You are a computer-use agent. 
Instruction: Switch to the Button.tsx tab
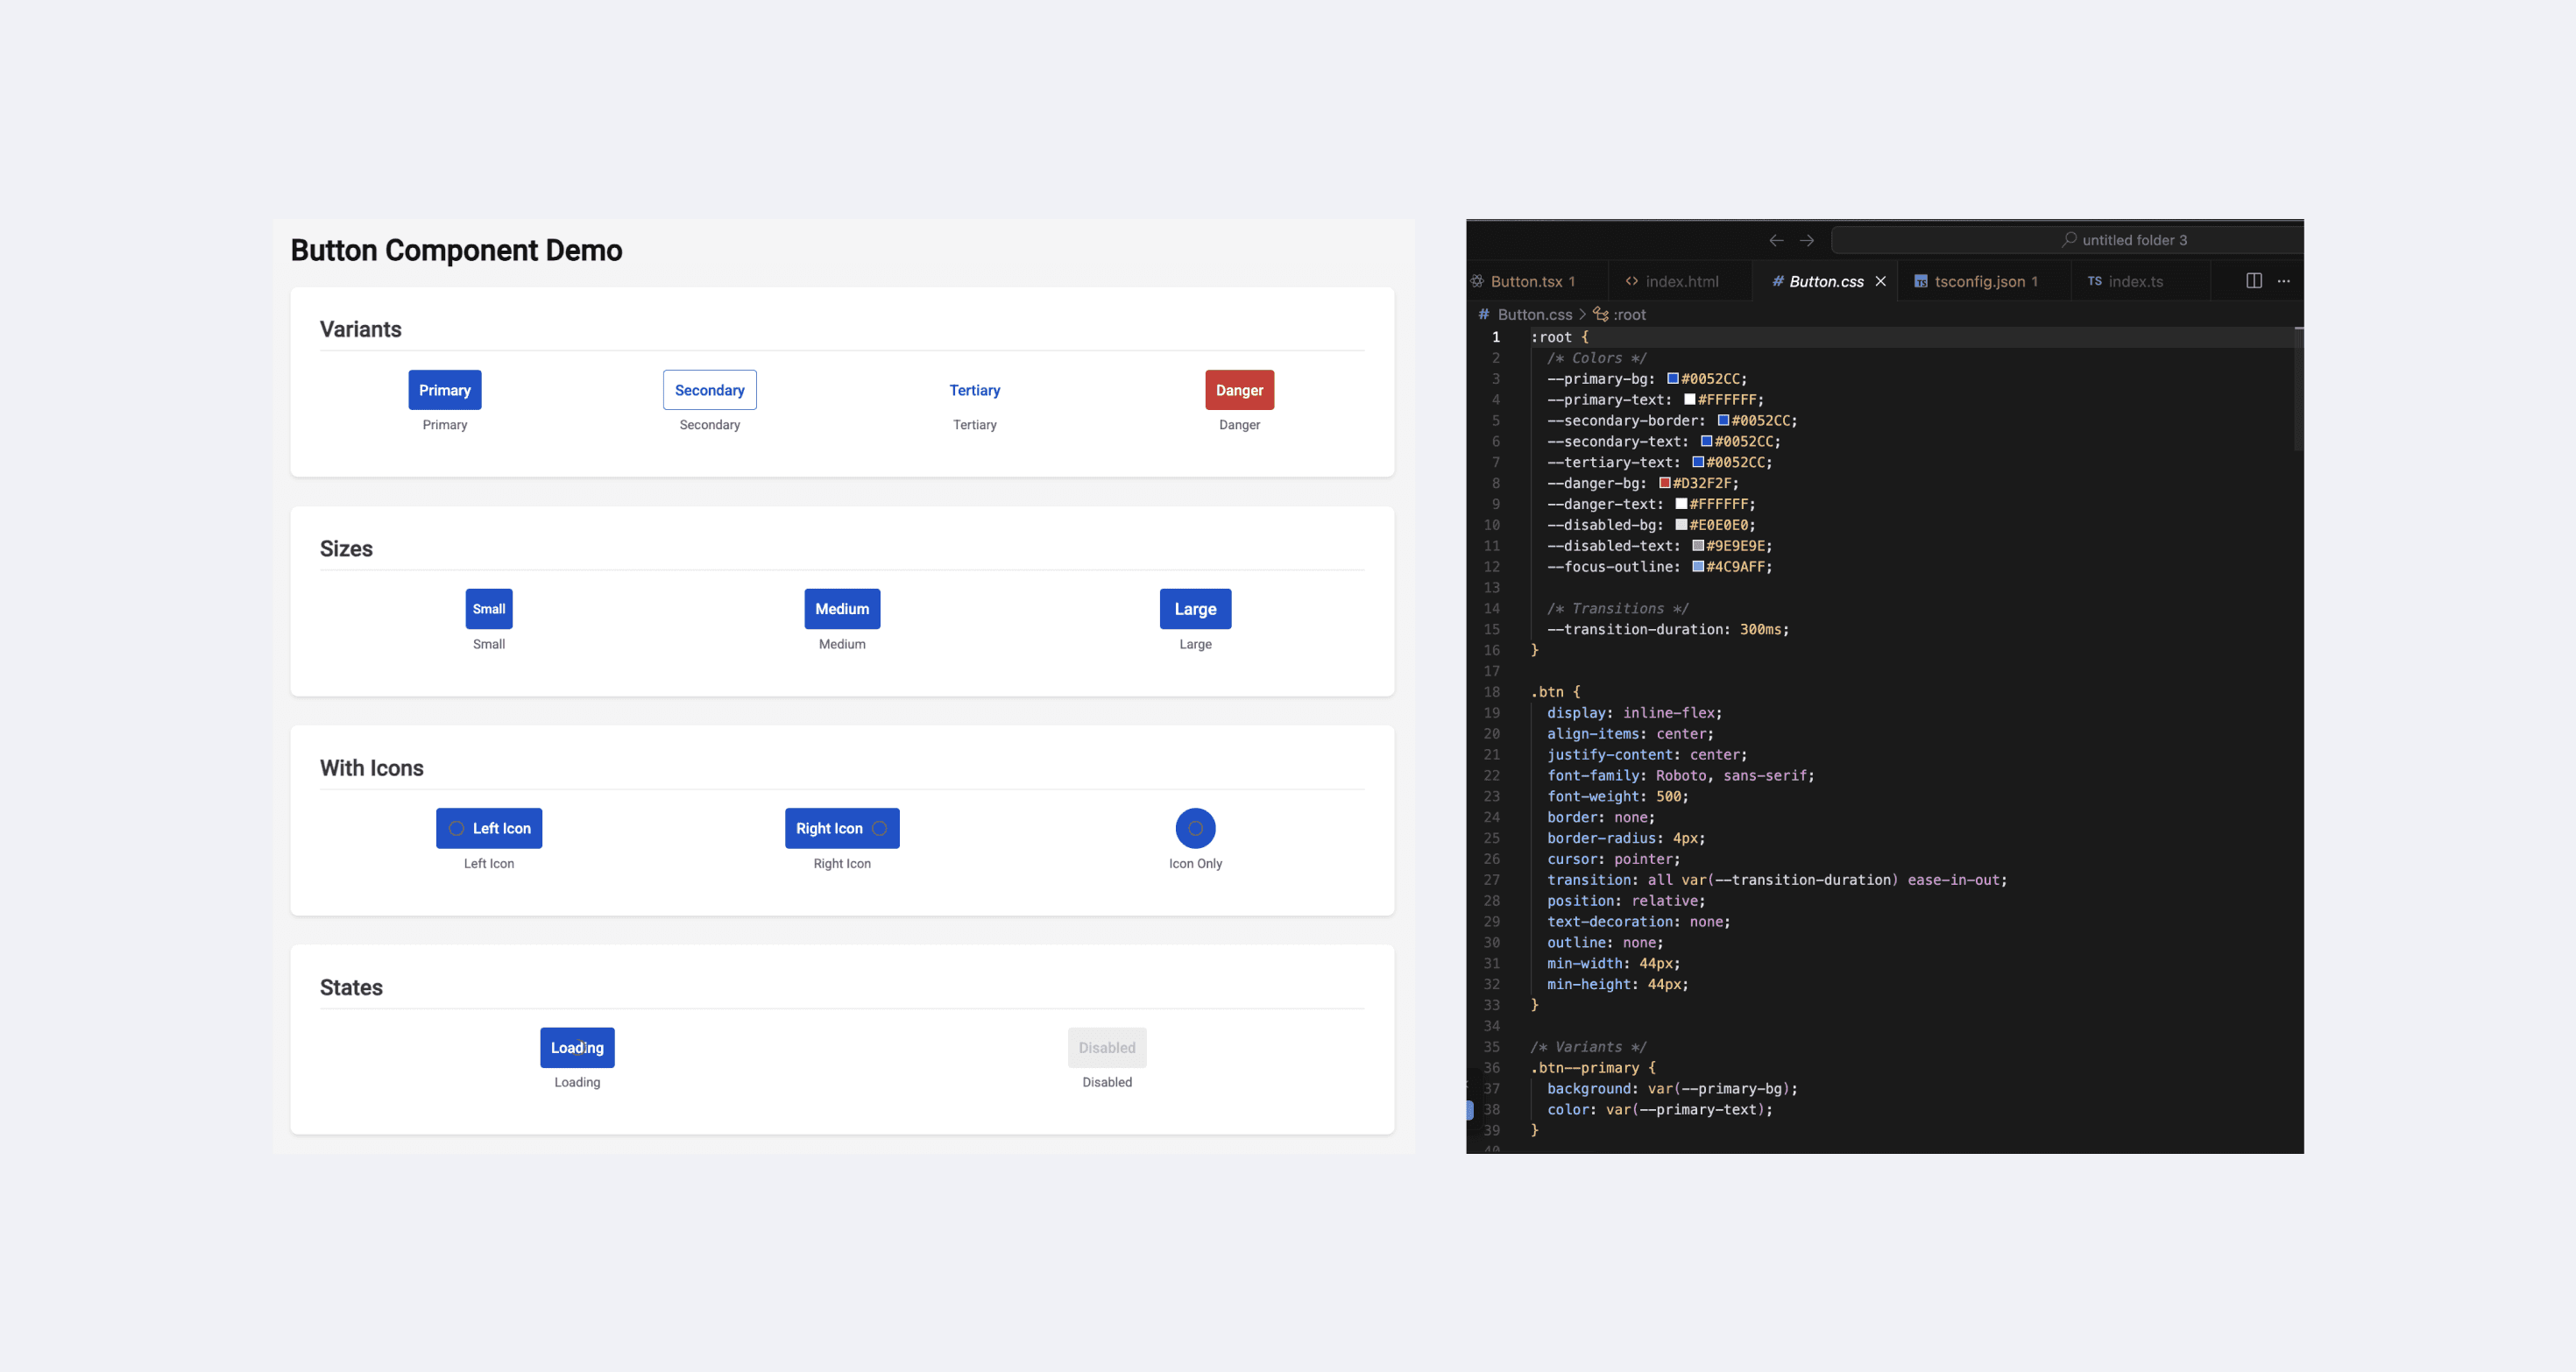pyautogui.click(x=1526, y=281)
